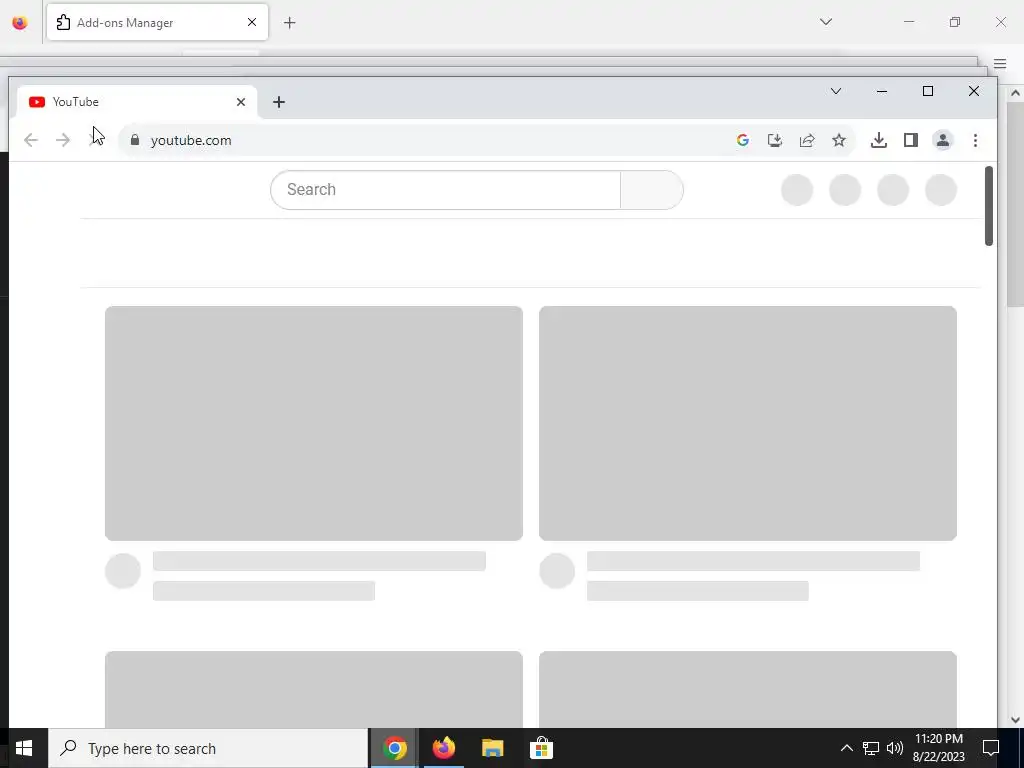Maximize the Chrome window

[x=928, y=91]
